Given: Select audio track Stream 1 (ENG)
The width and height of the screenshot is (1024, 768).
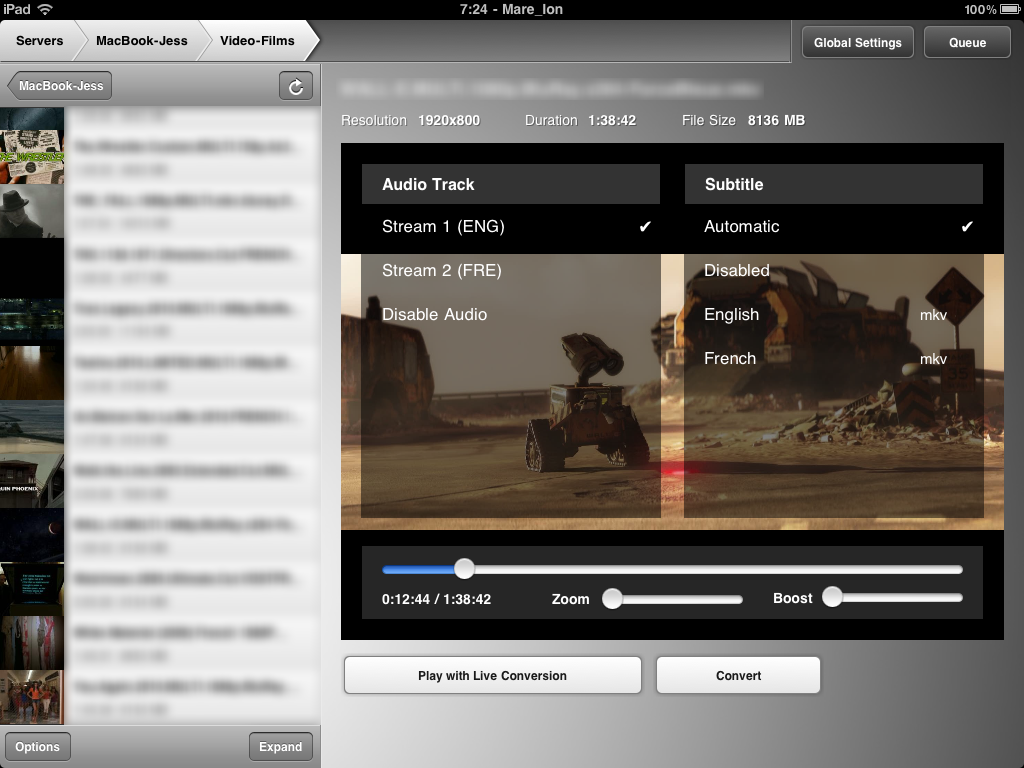Looking at the screenshot, I should [x=511, y=227].
